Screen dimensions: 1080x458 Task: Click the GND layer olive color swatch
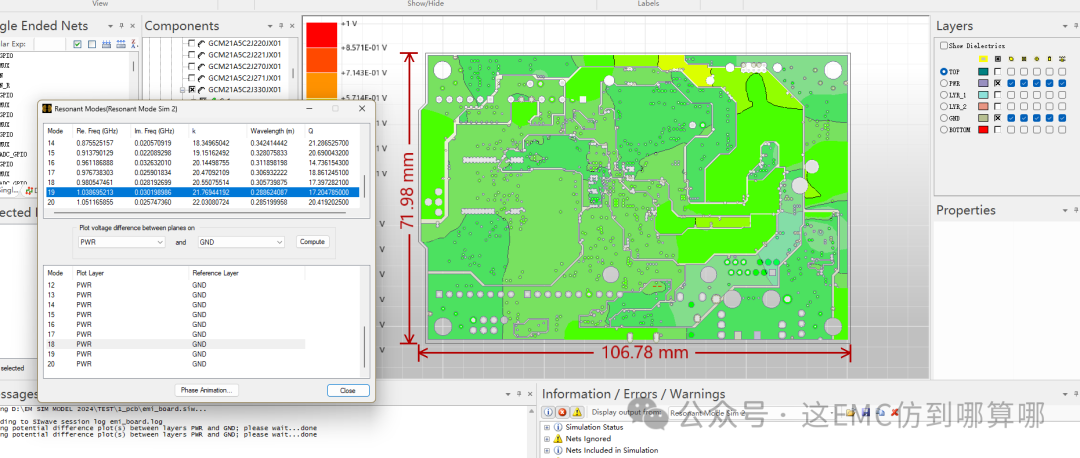(x=983, y=118)
